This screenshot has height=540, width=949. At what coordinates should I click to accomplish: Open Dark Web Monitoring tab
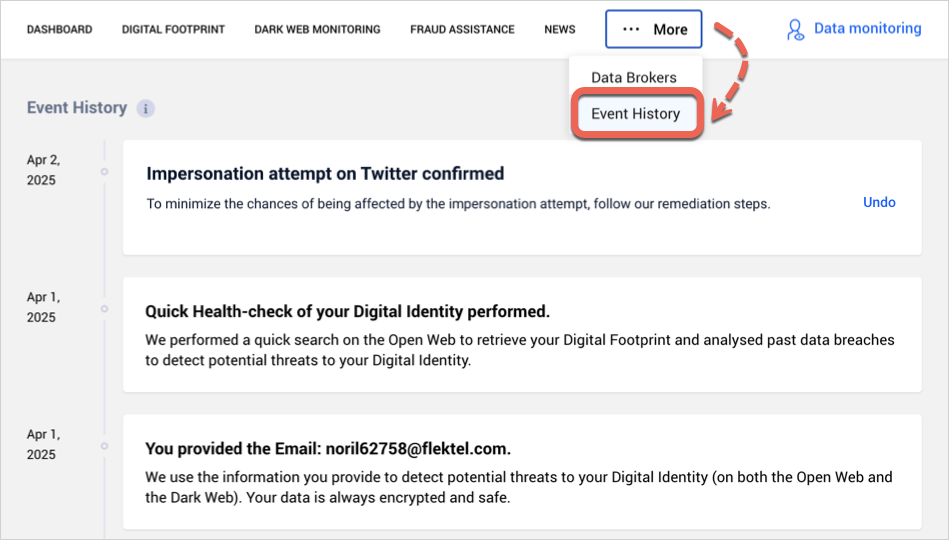[x=317, y=29]
